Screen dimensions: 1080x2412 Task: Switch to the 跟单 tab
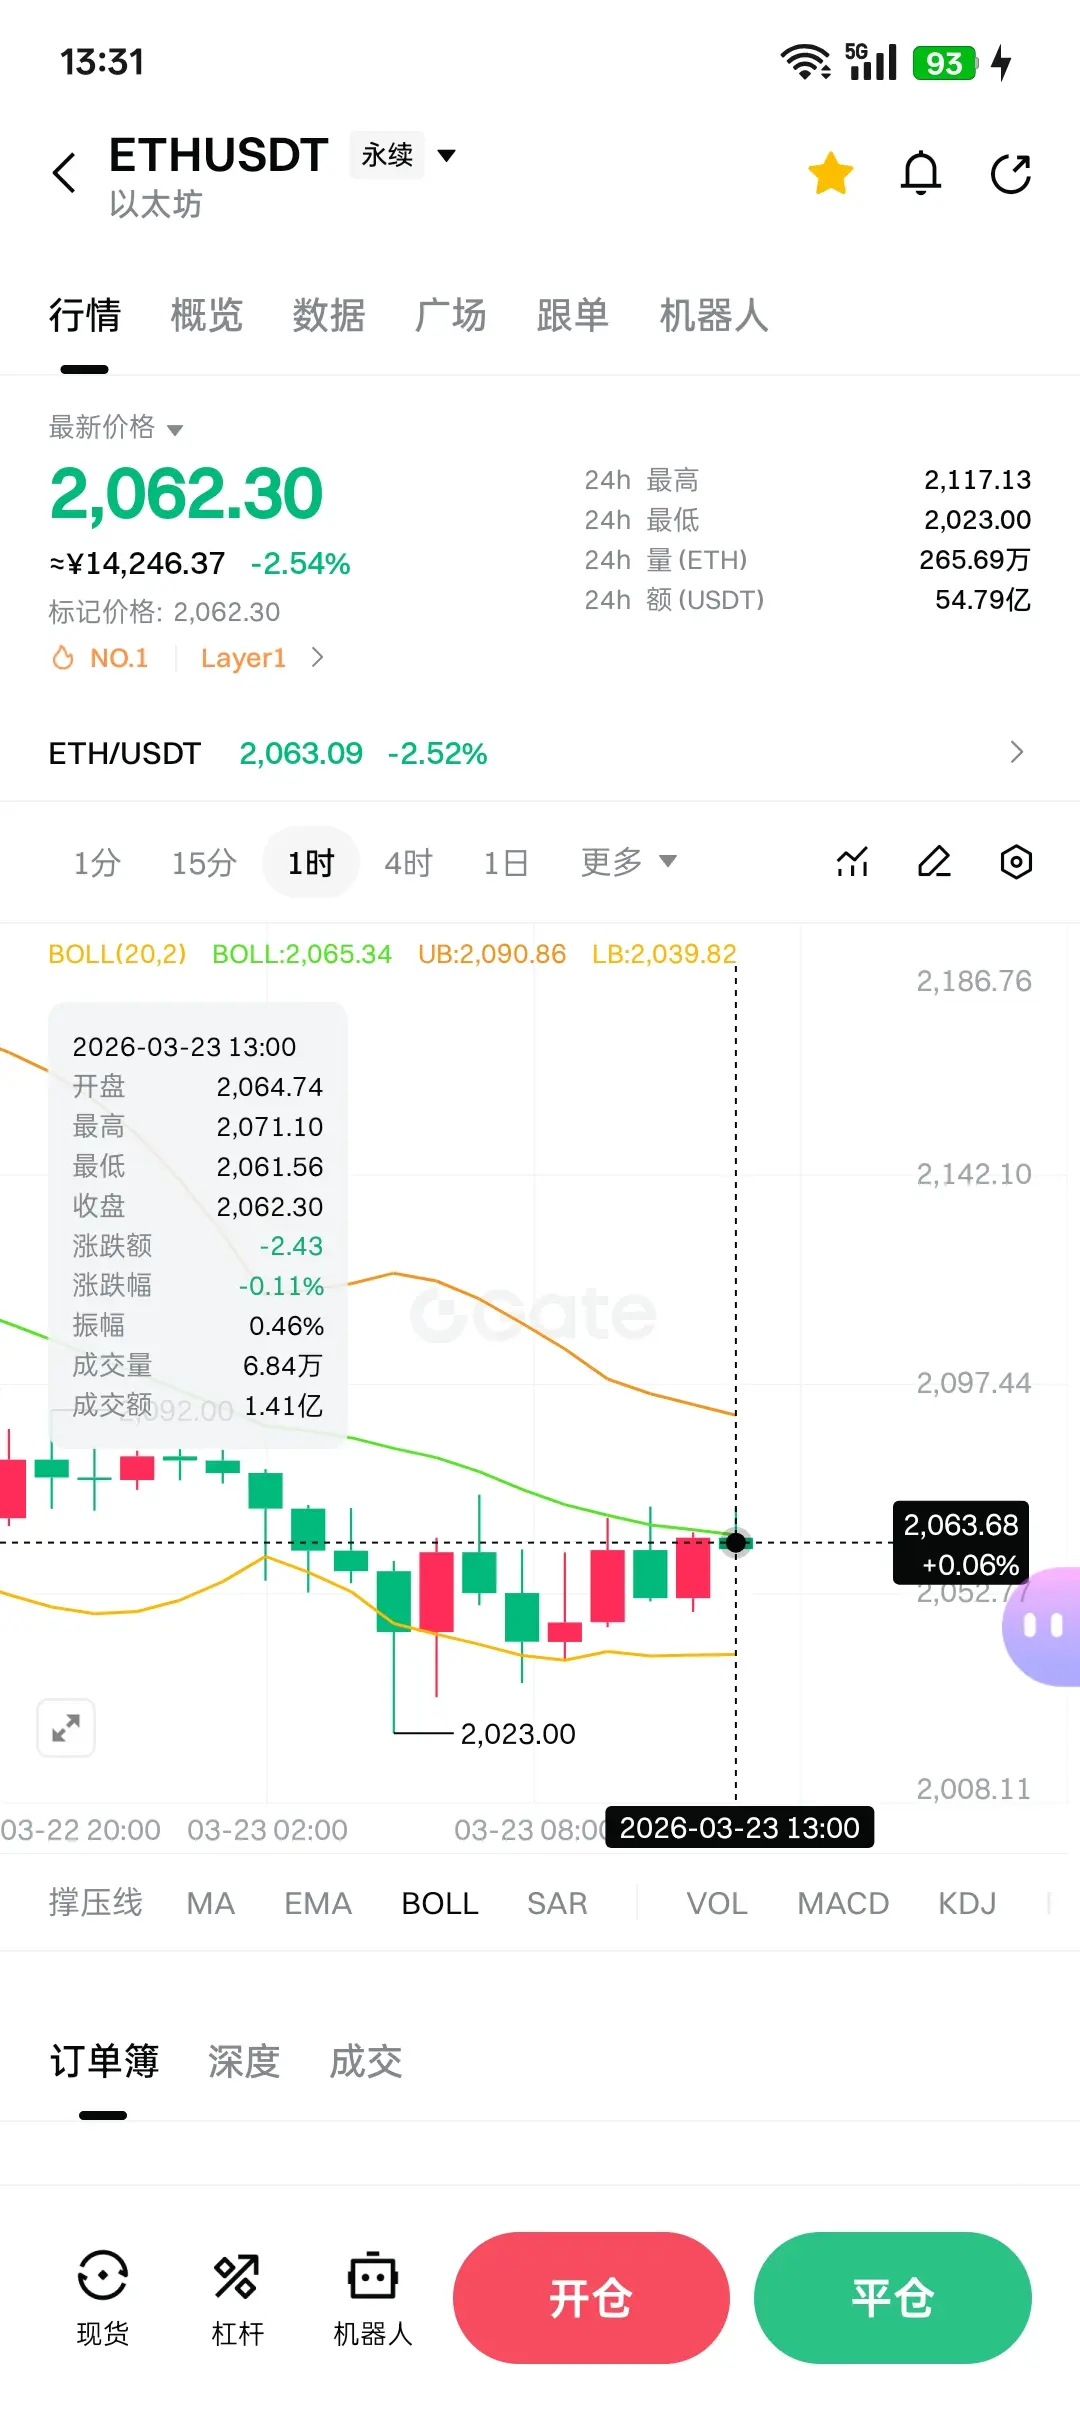point(573,316)
